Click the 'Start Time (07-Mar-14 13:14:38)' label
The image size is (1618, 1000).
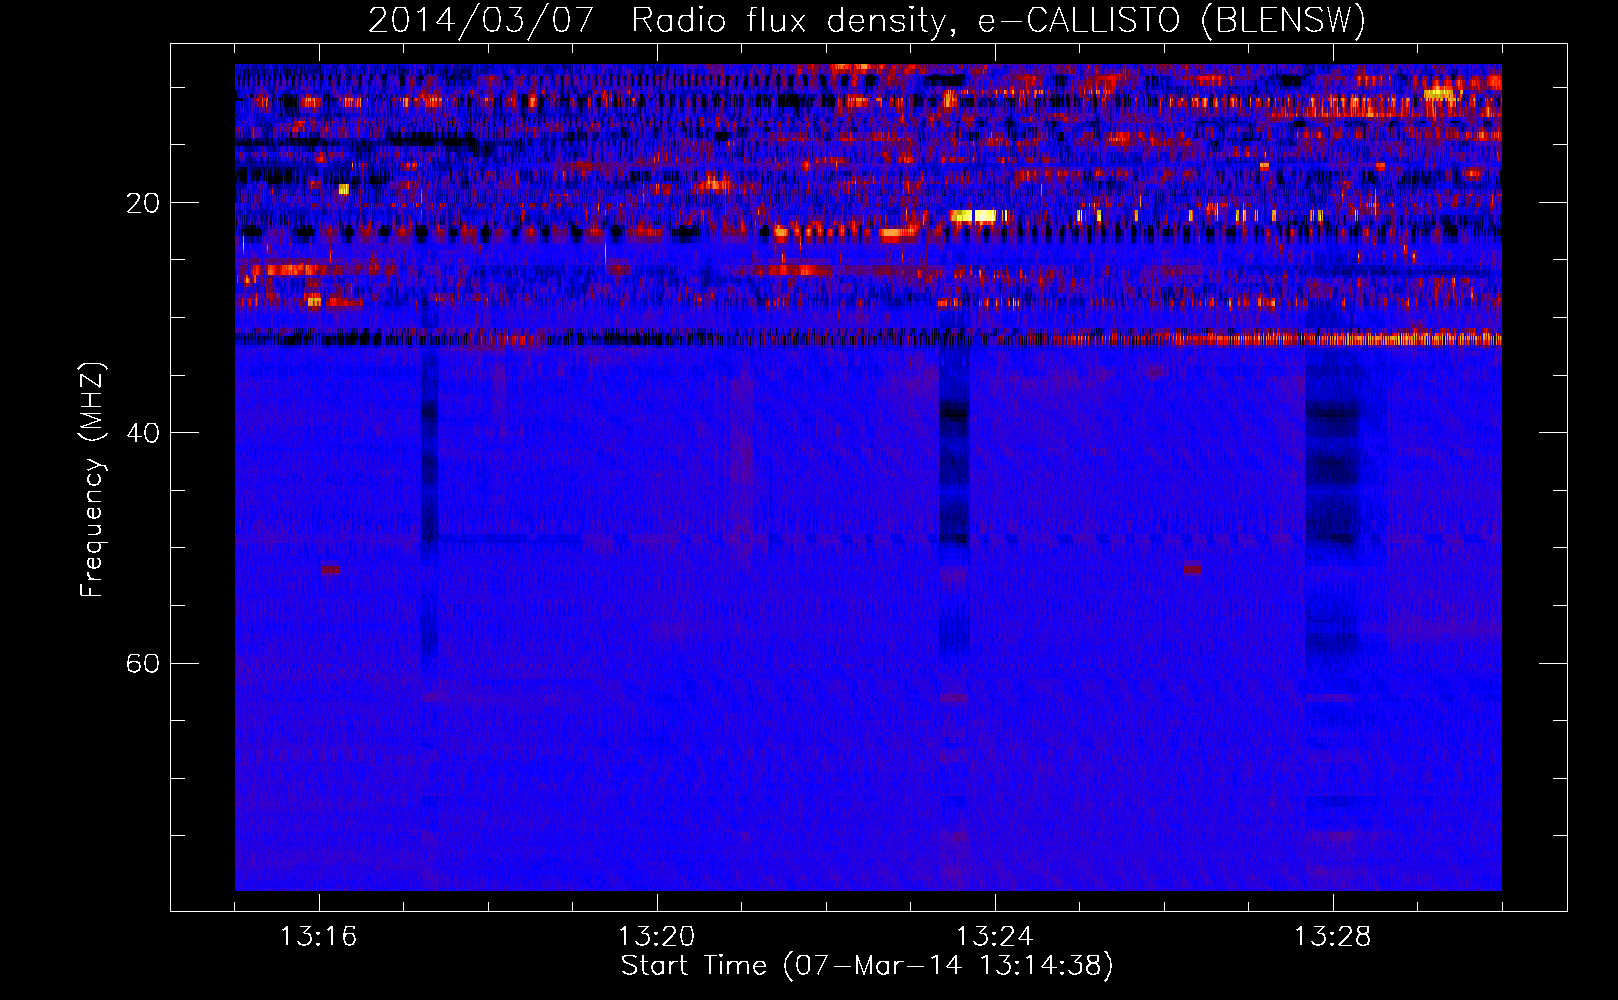pos(867,966)
